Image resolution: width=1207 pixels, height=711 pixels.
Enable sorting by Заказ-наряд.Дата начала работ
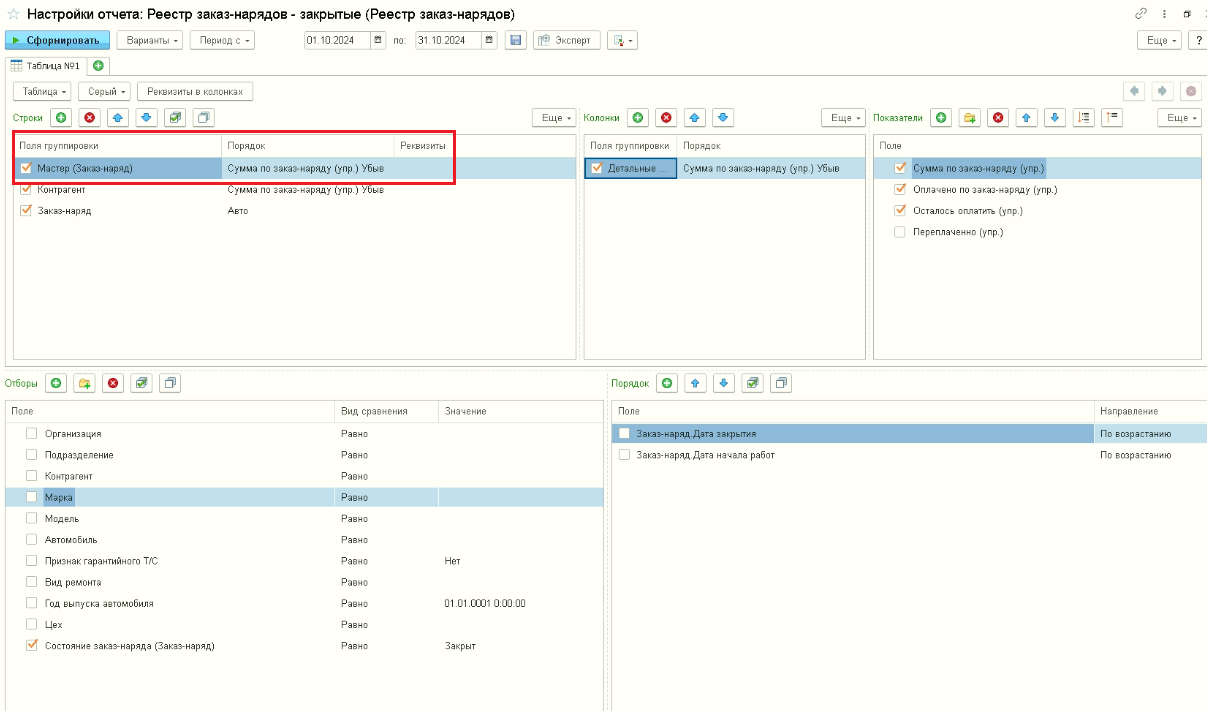coord(624,455)
